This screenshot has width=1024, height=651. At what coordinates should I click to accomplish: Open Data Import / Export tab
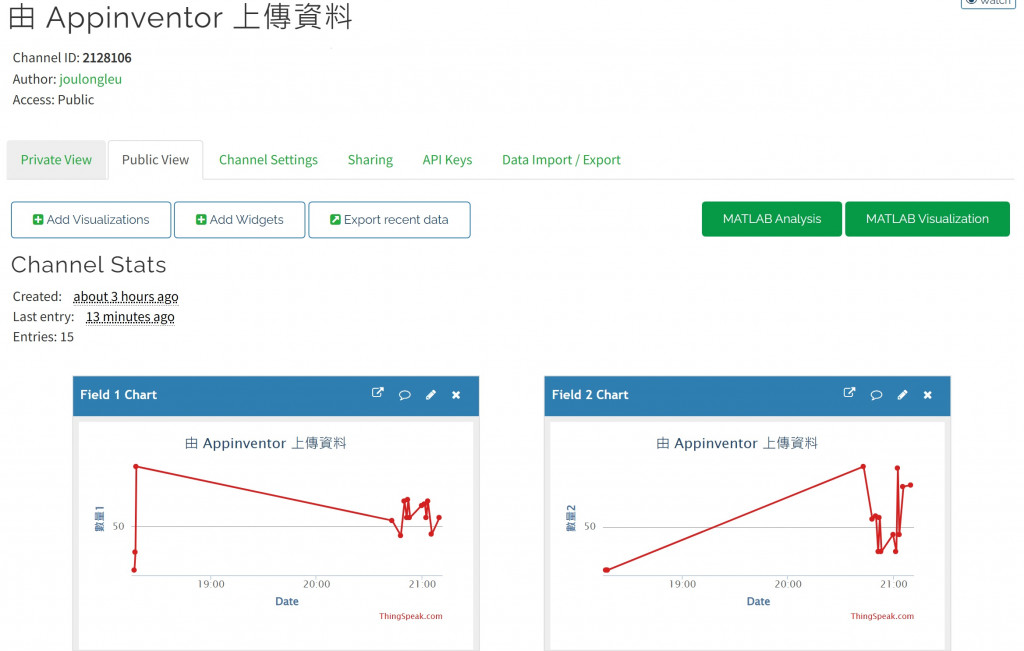tap(561, 159)
